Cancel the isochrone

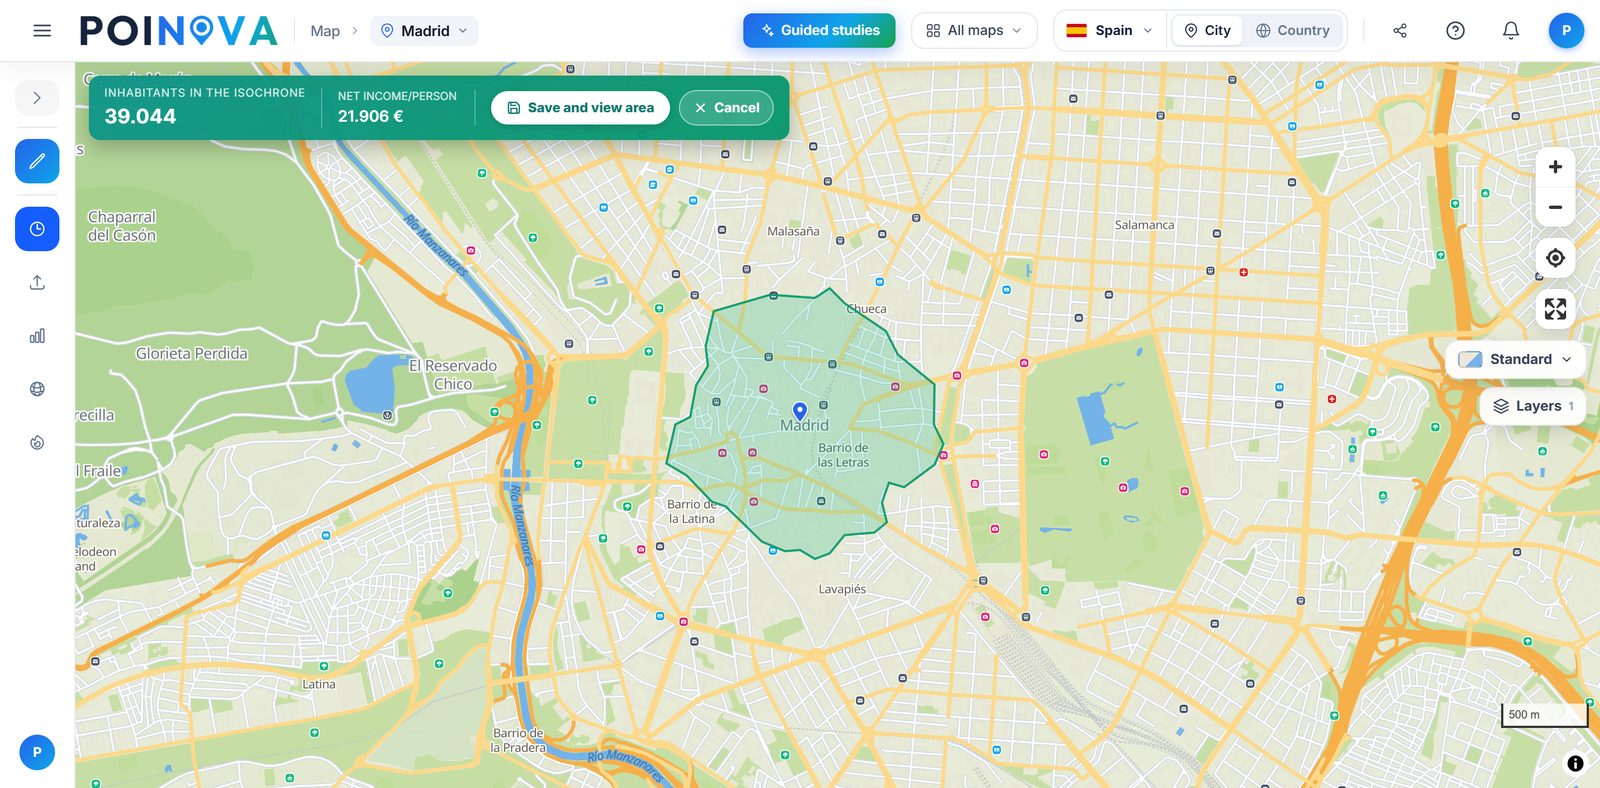726,108
